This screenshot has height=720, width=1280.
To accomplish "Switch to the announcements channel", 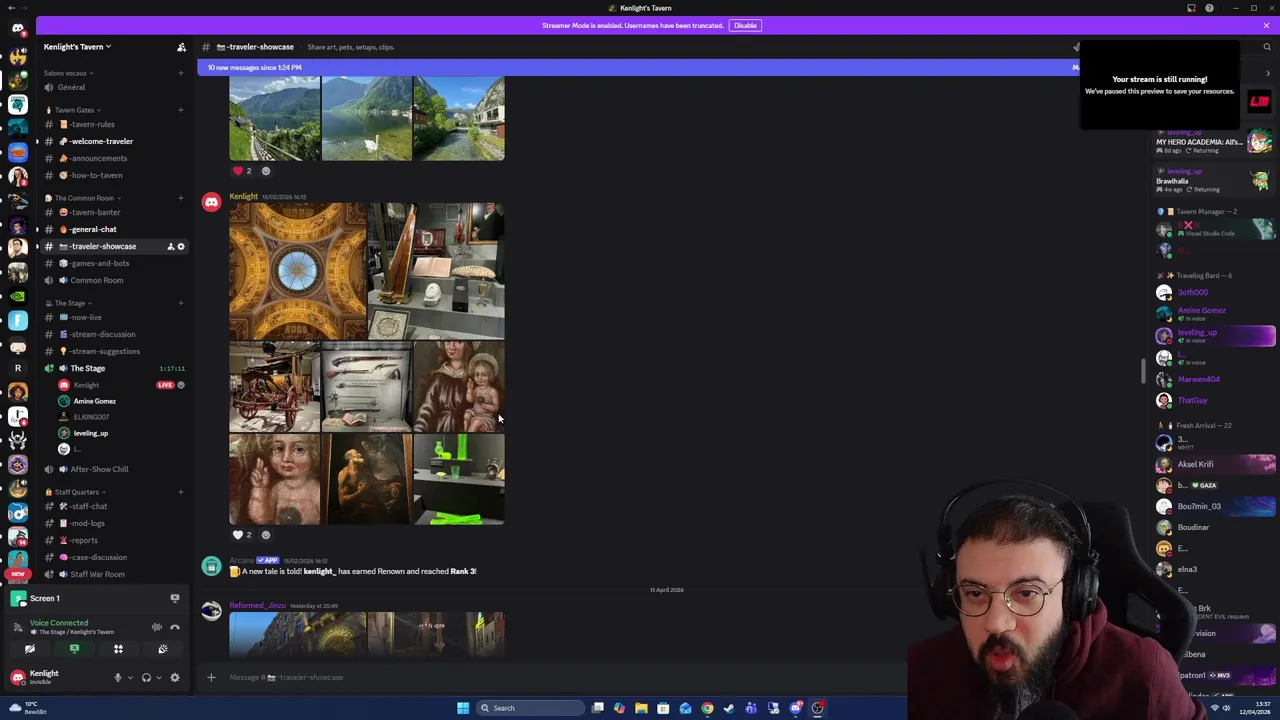I will click(113, 158).
